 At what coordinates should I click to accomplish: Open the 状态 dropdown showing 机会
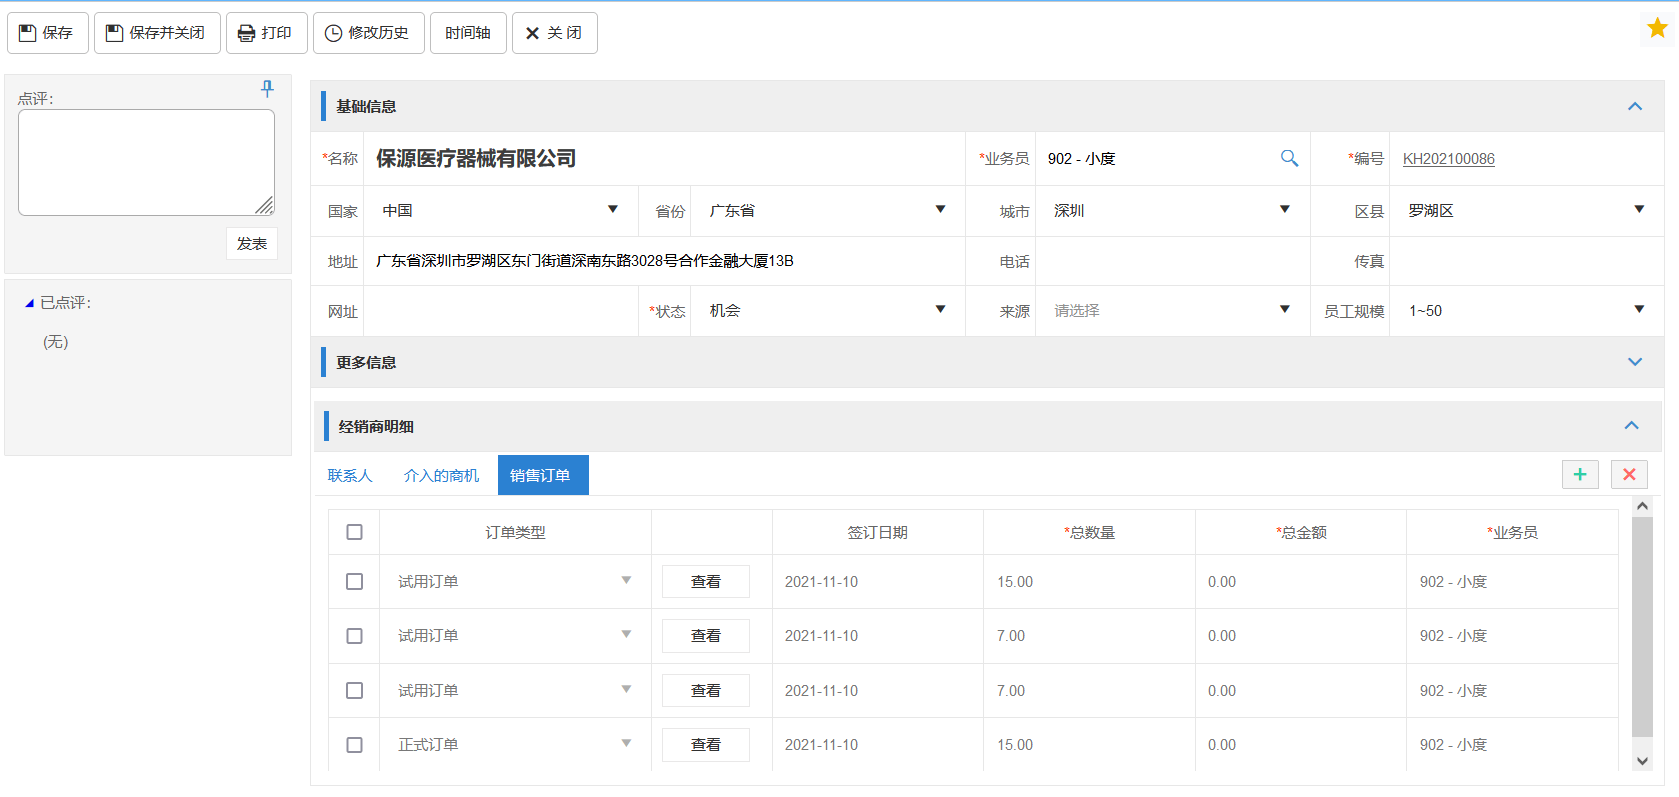(826, 311)
